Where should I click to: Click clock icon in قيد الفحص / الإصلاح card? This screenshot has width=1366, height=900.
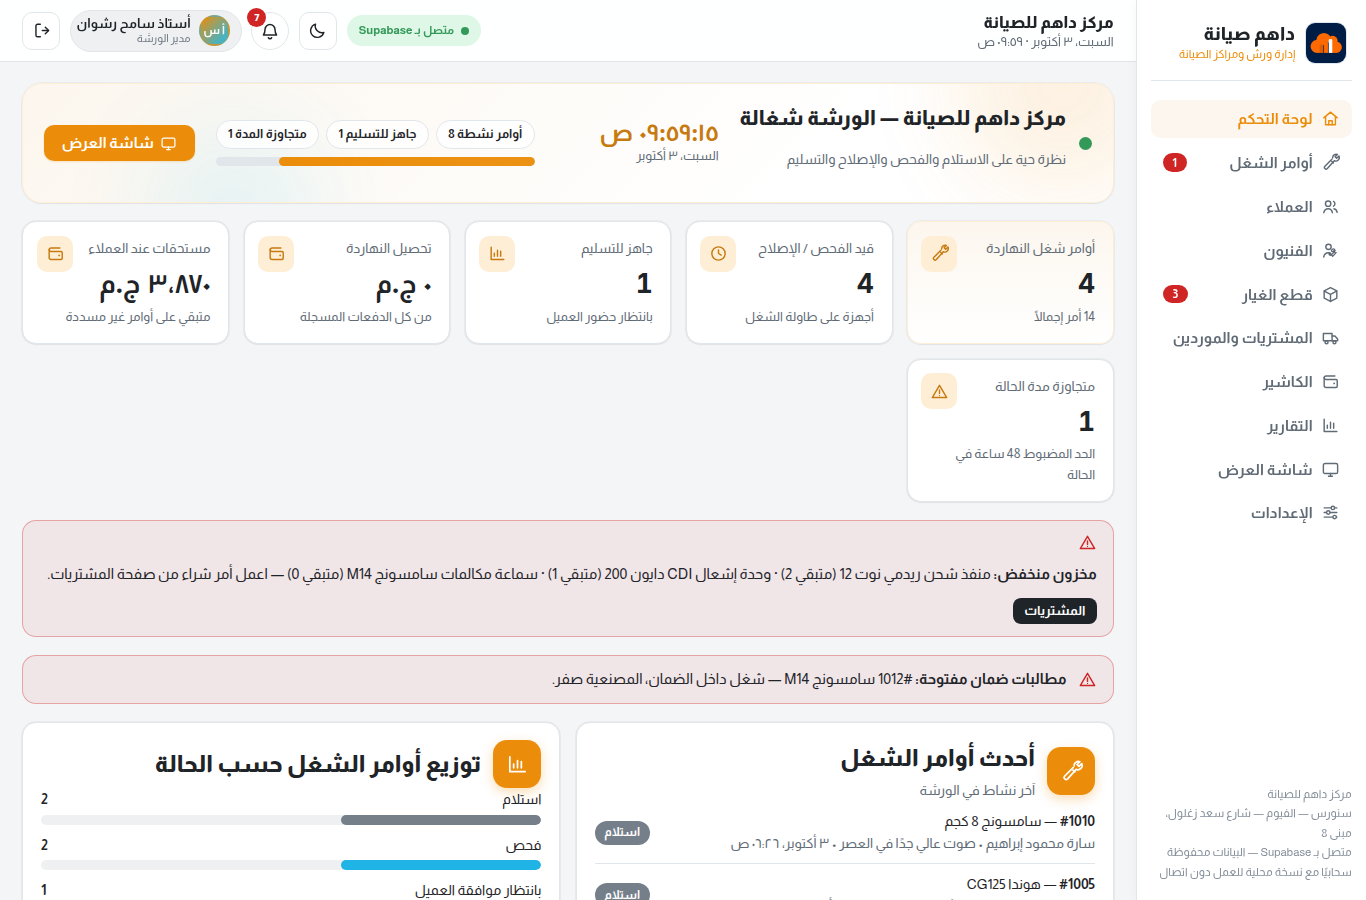point(718,254)
